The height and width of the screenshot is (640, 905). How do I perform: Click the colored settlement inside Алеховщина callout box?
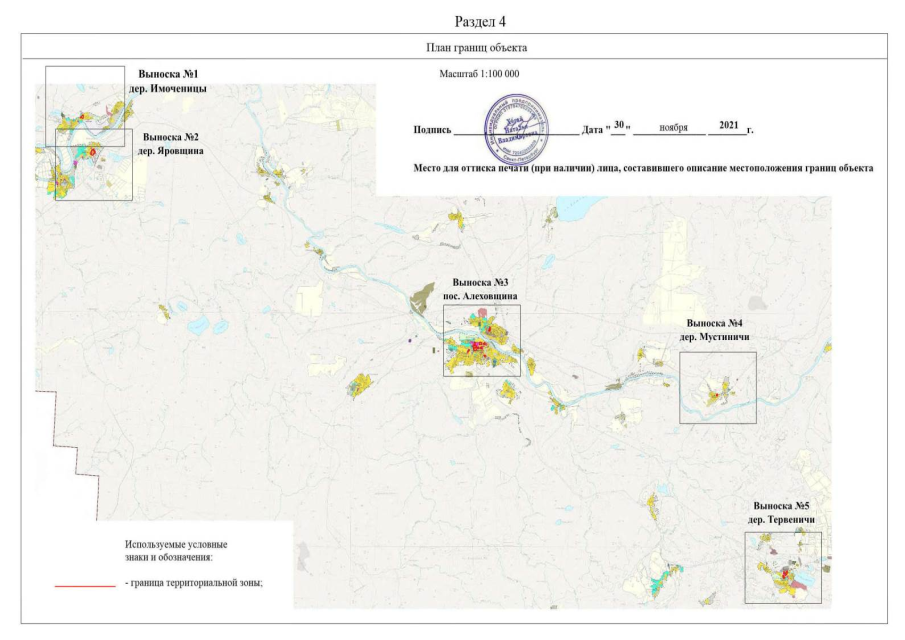point(478,345)
